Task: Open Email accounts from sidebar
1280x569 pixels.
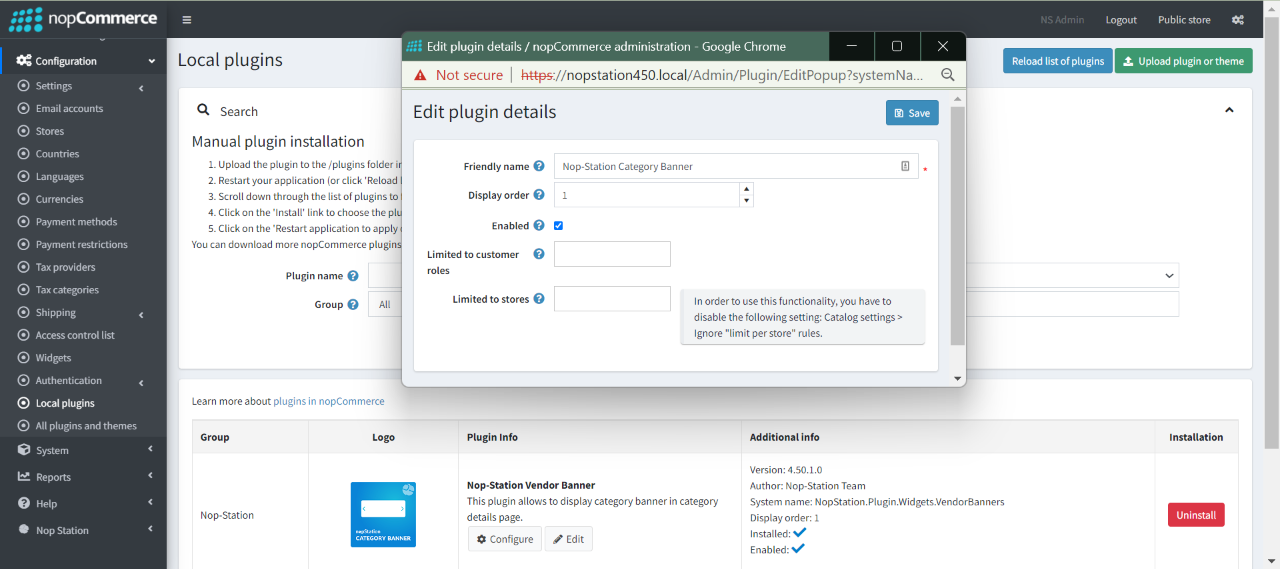Action: [69, 108]
